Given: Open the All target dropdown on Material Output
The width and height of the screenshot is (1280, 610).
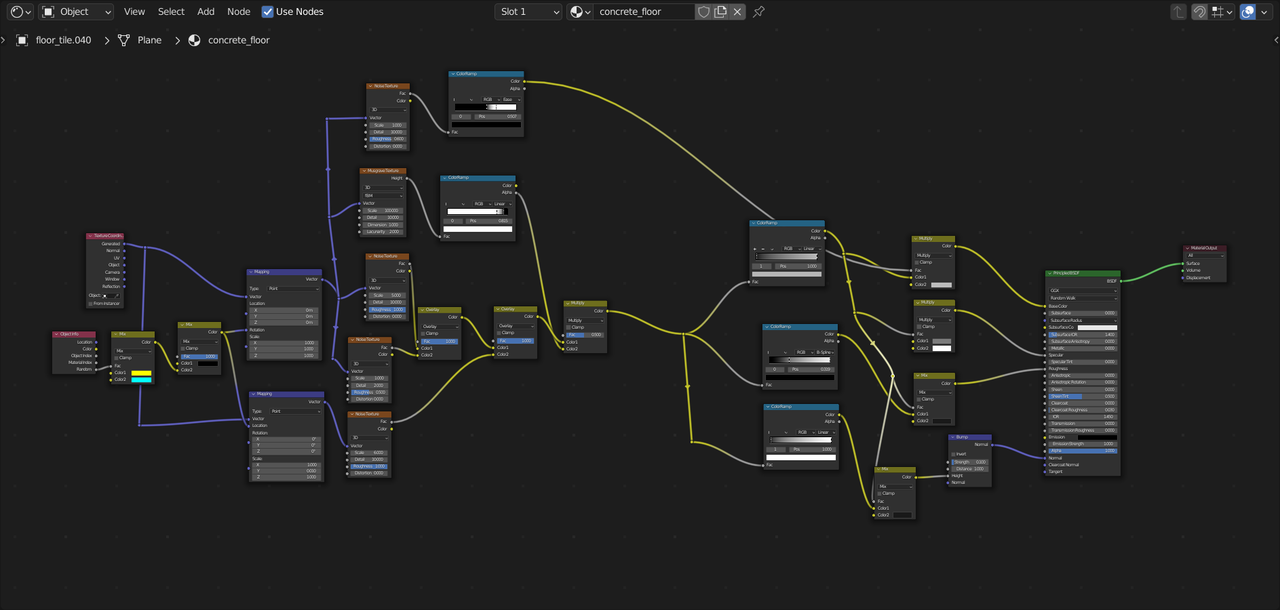Looking at the screenshot, I should [1204, 255].
